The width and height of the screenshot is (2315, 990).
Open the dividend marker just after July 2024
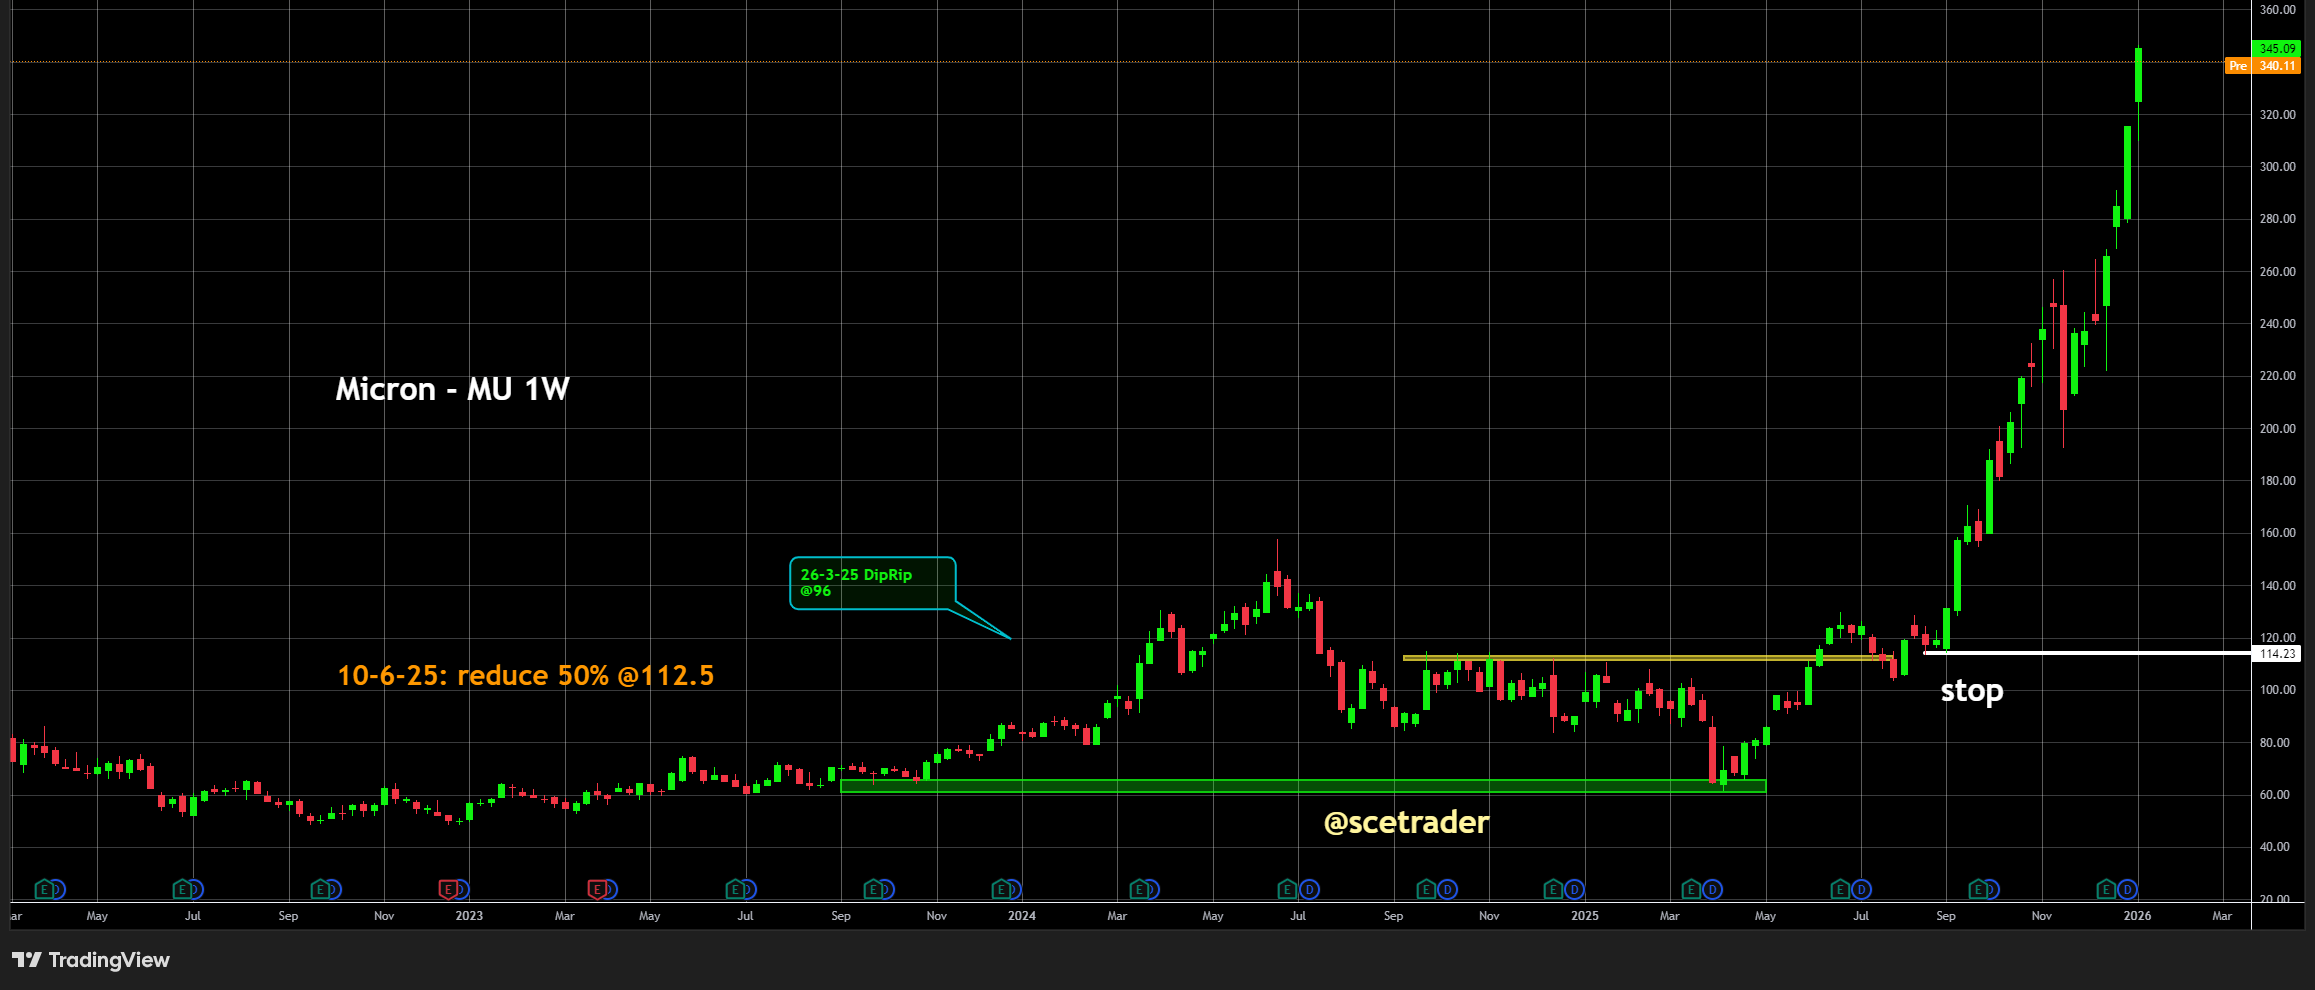click(1309, 889)
